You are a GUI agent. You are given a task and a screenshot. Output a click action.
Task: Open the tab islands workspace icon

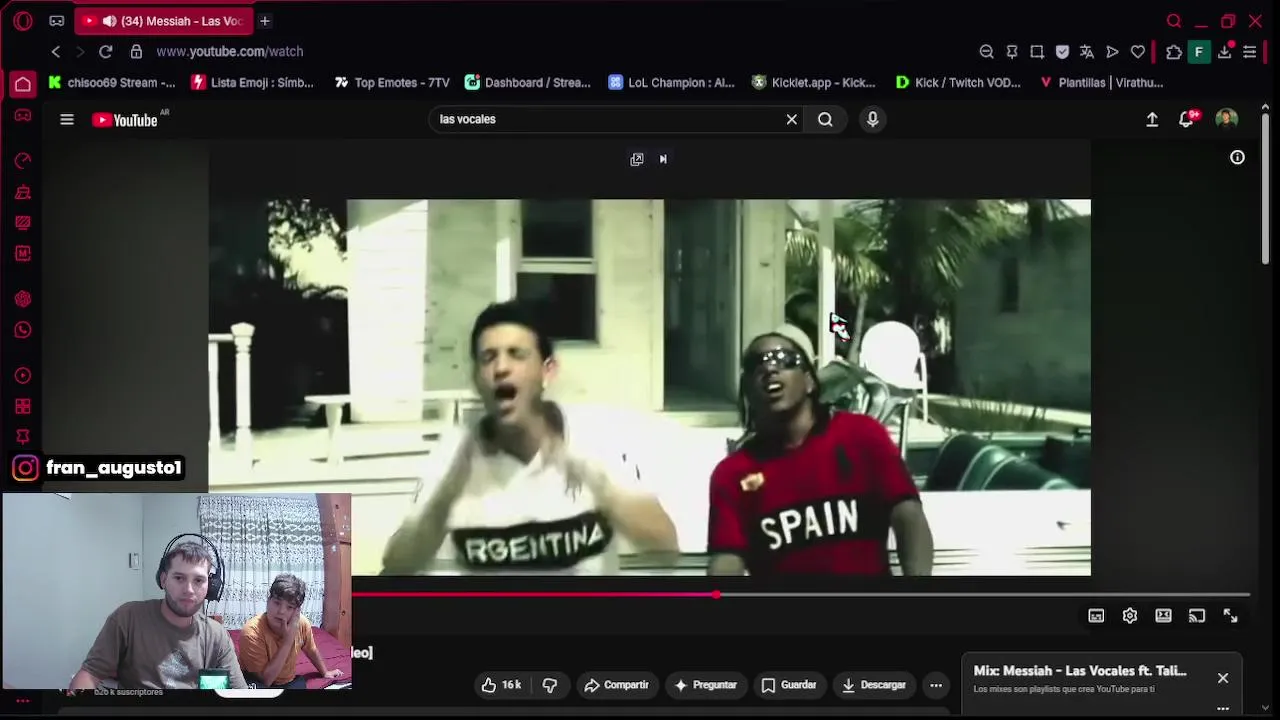pos(57,21)
